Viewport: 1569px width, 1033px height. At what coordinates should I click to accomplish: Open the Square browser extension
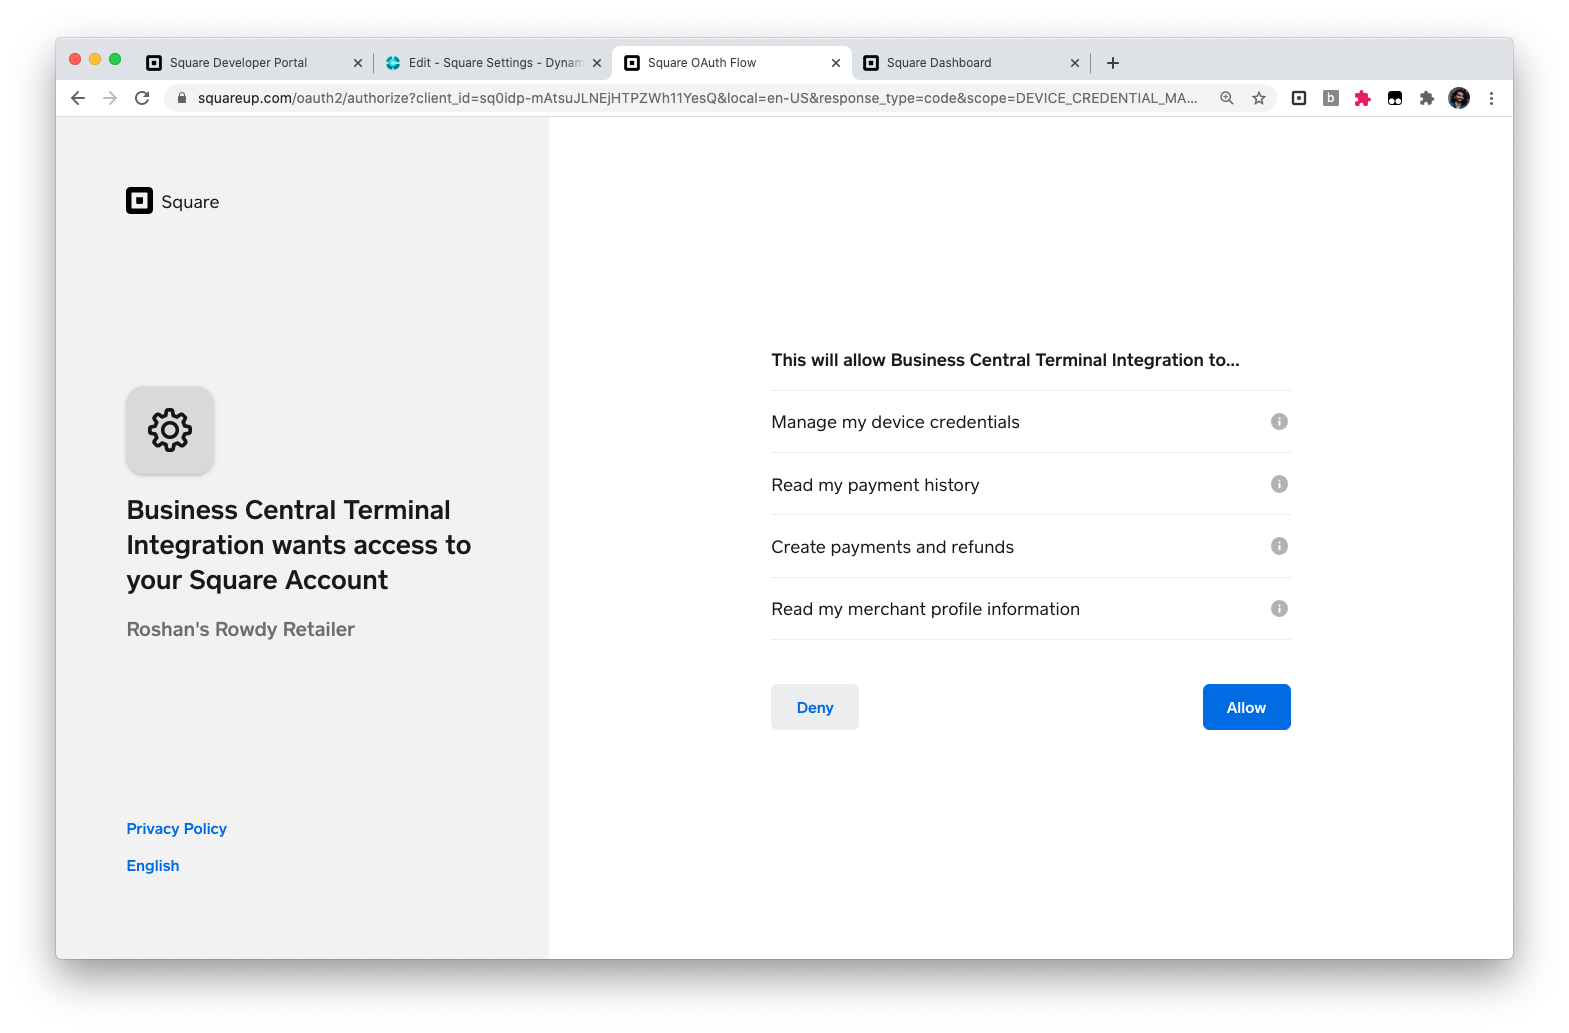1299,98
